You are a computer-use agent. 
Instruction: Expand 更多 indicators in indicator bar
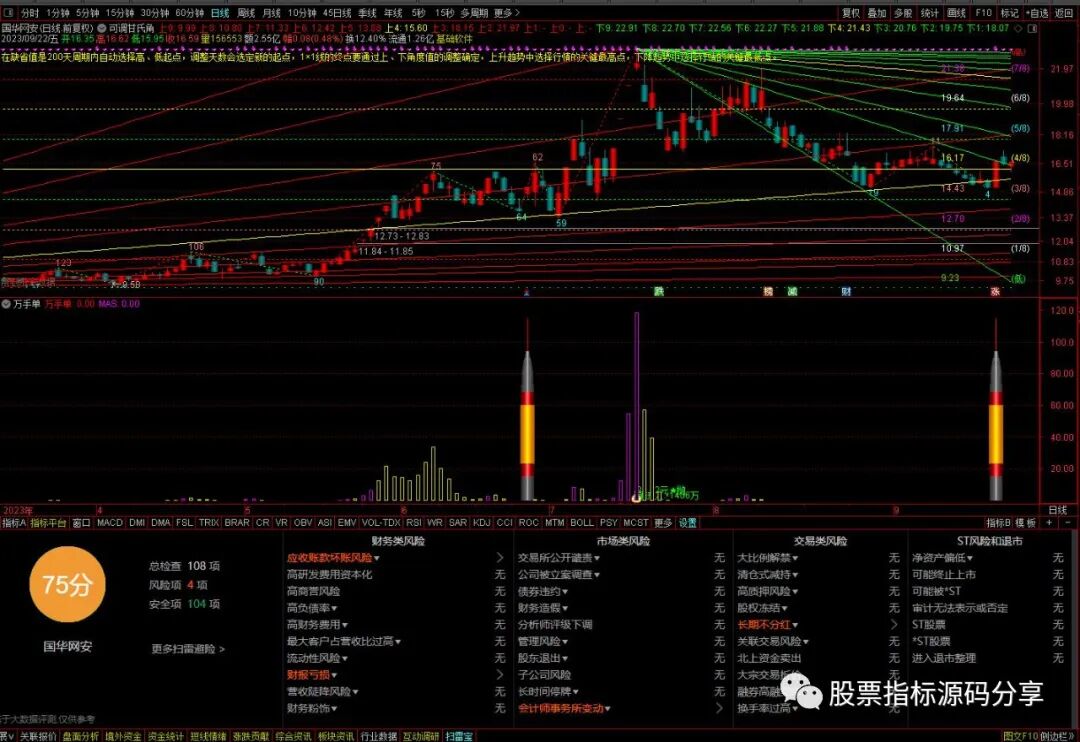[x=663, y=523]
